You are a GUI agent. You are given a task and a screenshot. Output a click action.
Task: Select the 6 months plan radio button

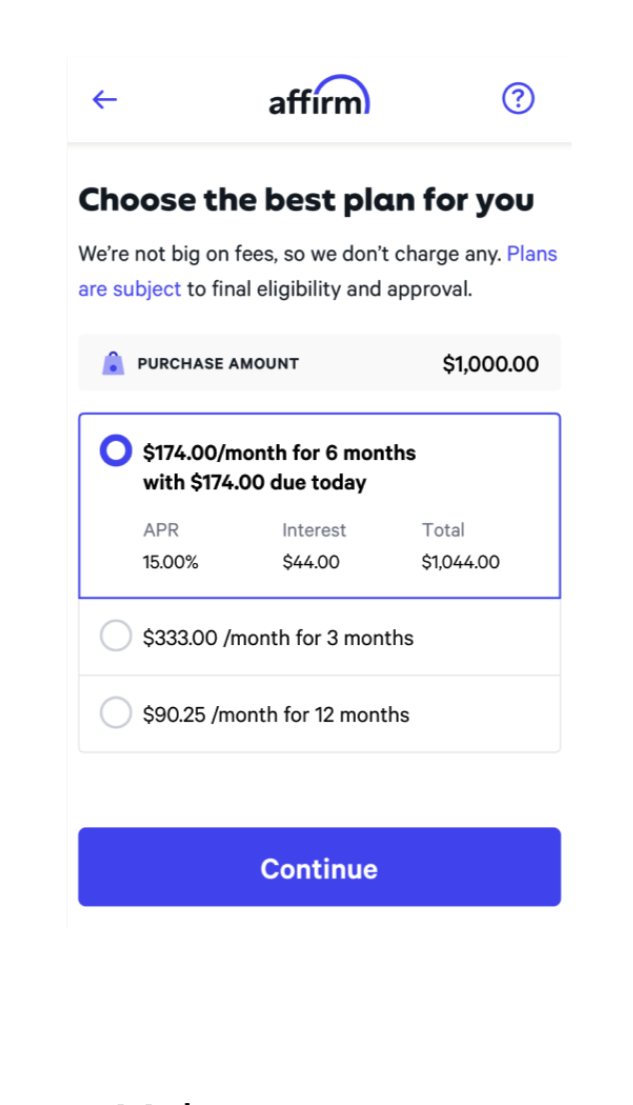pos(116,451)
